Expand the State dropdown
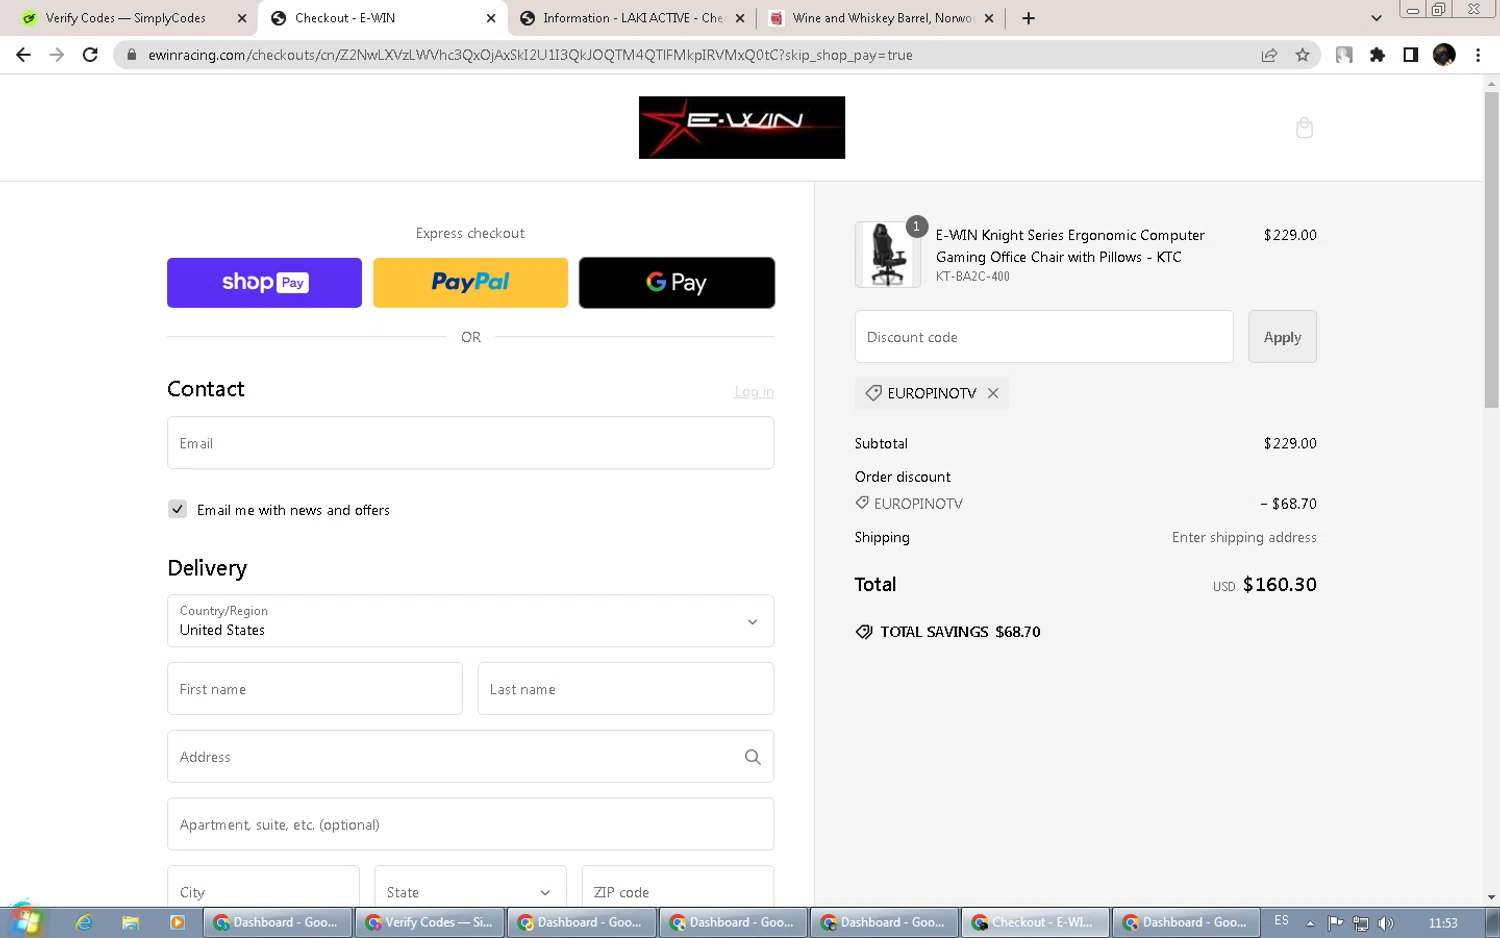Screen dimensions: 1500x938 tap(470, 891)
